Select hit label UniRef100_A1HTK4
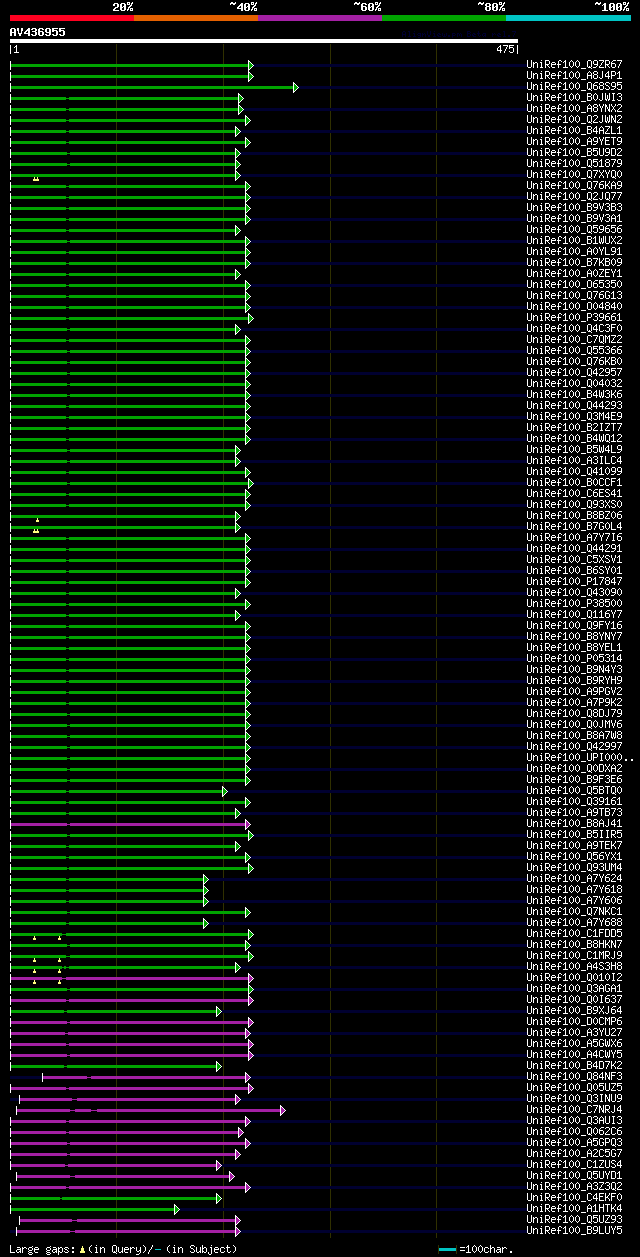The height and width of the screenshot is (1257, 640). click(574, 1208)
